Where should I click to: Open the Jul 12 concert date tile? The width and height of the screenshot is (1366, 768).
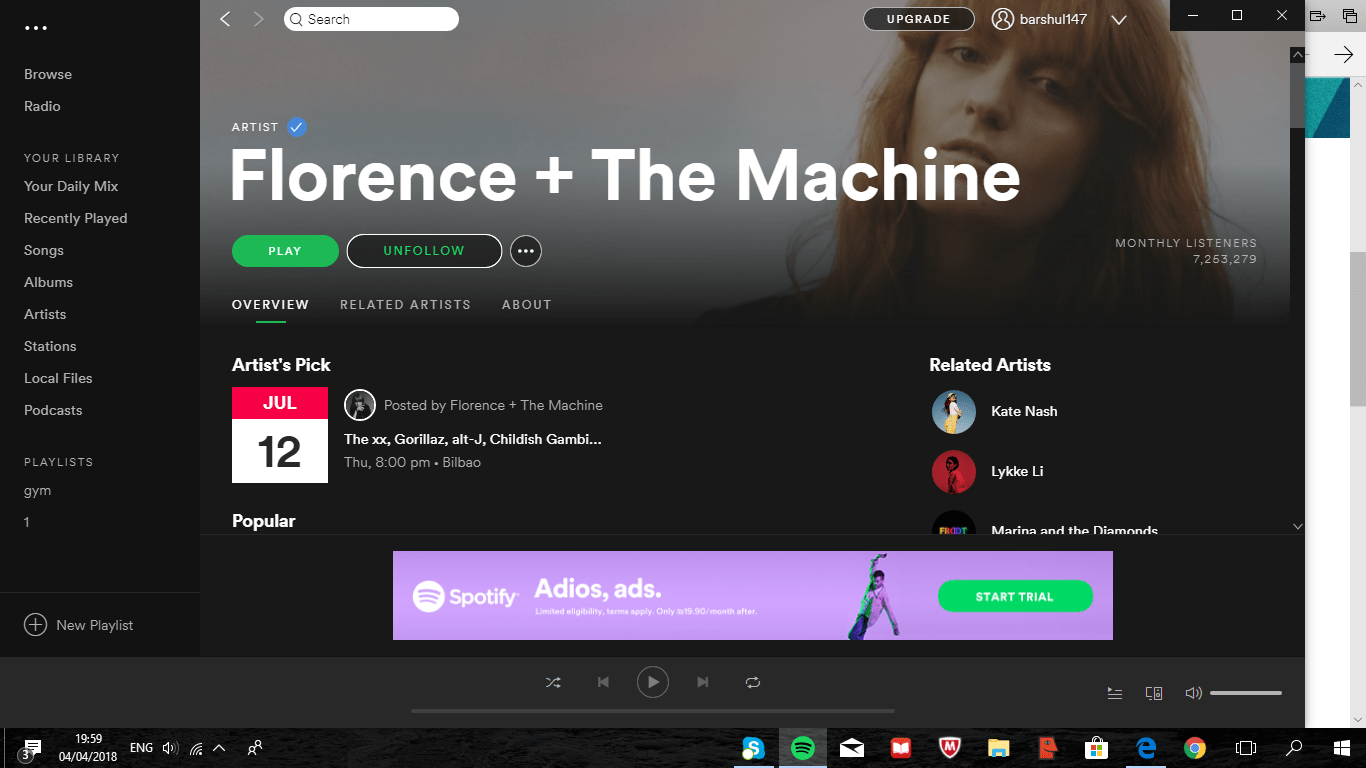click(x=280, y=435)
